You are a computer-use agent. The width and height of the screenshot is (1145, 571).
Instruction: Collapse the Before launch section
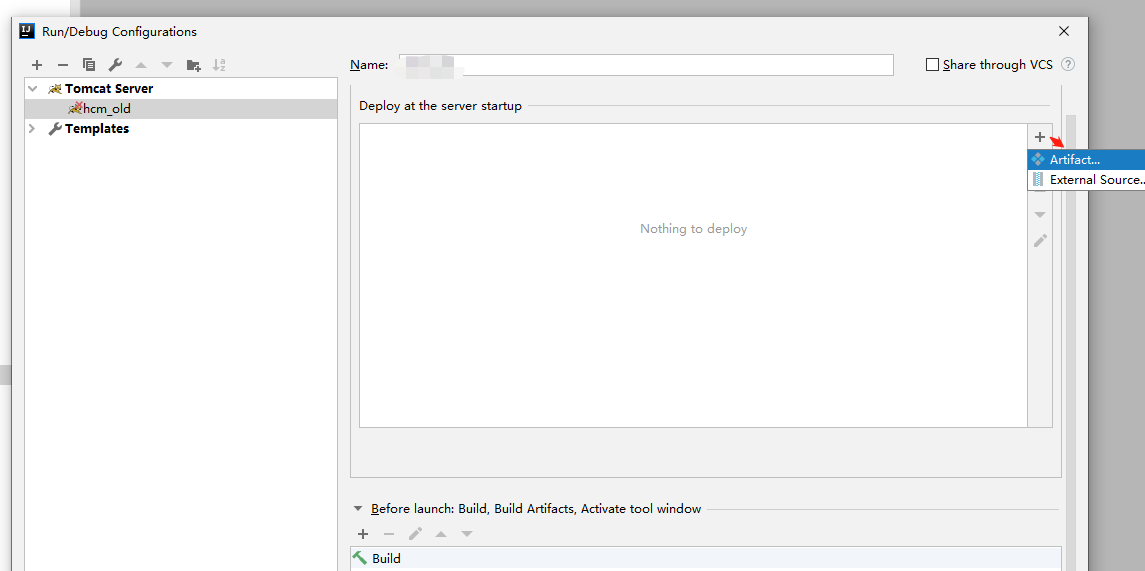[x=358, y=509]
